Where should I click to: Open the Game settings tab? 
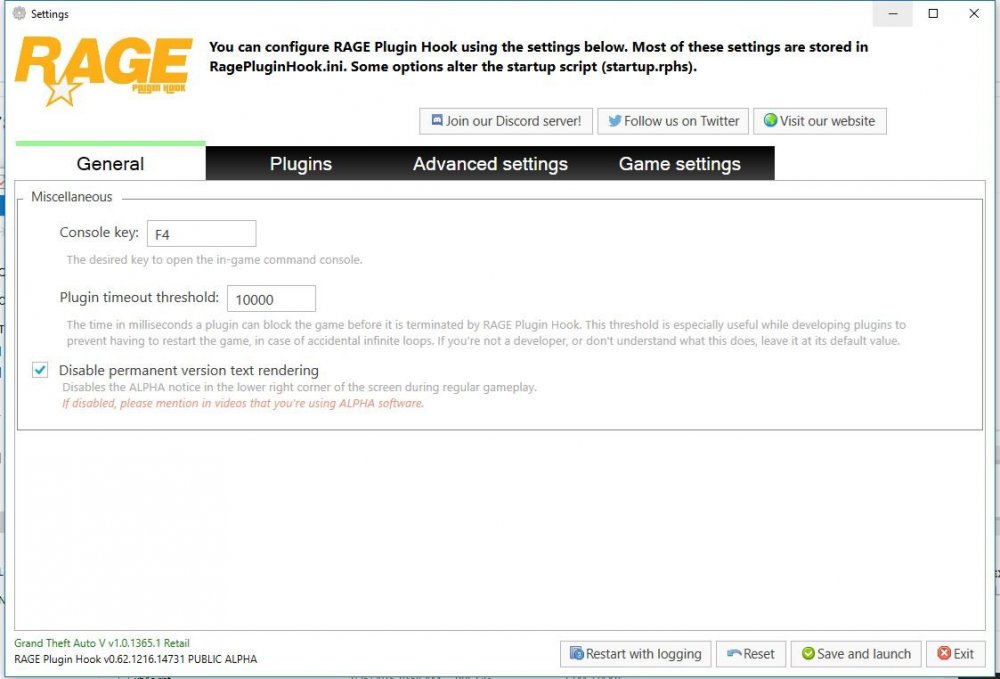tap(680, 164)
